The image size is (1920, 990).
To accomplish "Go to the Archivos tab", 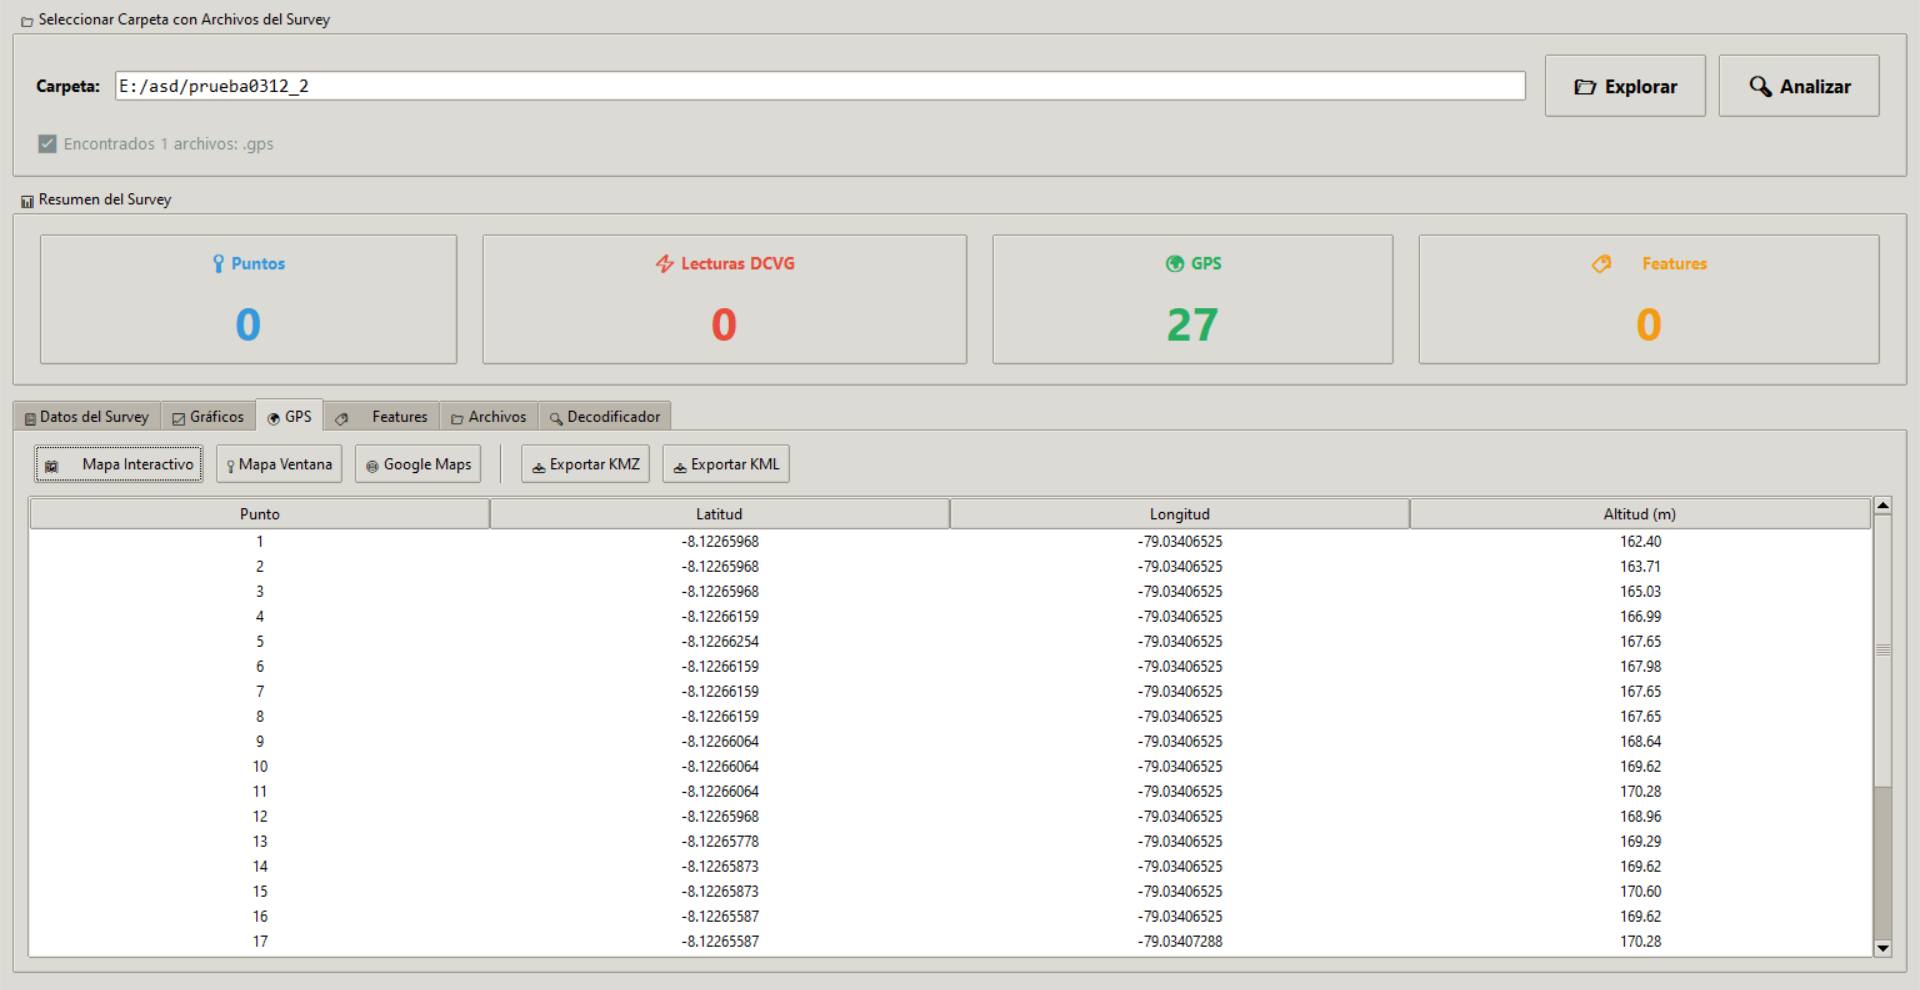I will [x=489, y=417].
